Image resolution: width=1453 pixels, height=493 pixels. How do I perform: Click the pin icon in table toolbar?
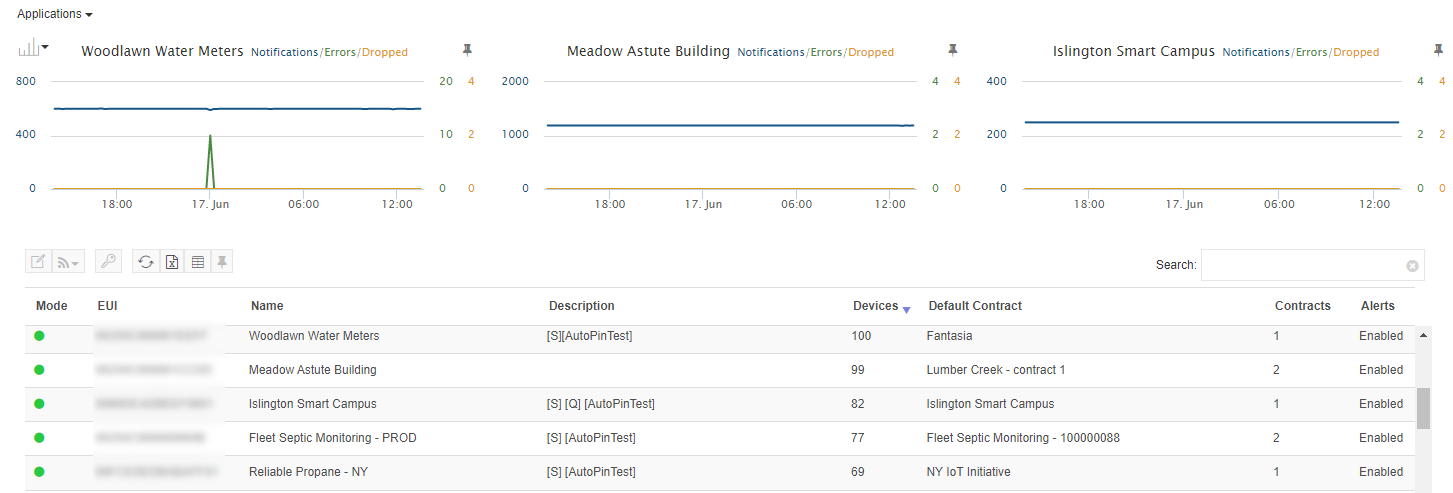coord(222,262)
